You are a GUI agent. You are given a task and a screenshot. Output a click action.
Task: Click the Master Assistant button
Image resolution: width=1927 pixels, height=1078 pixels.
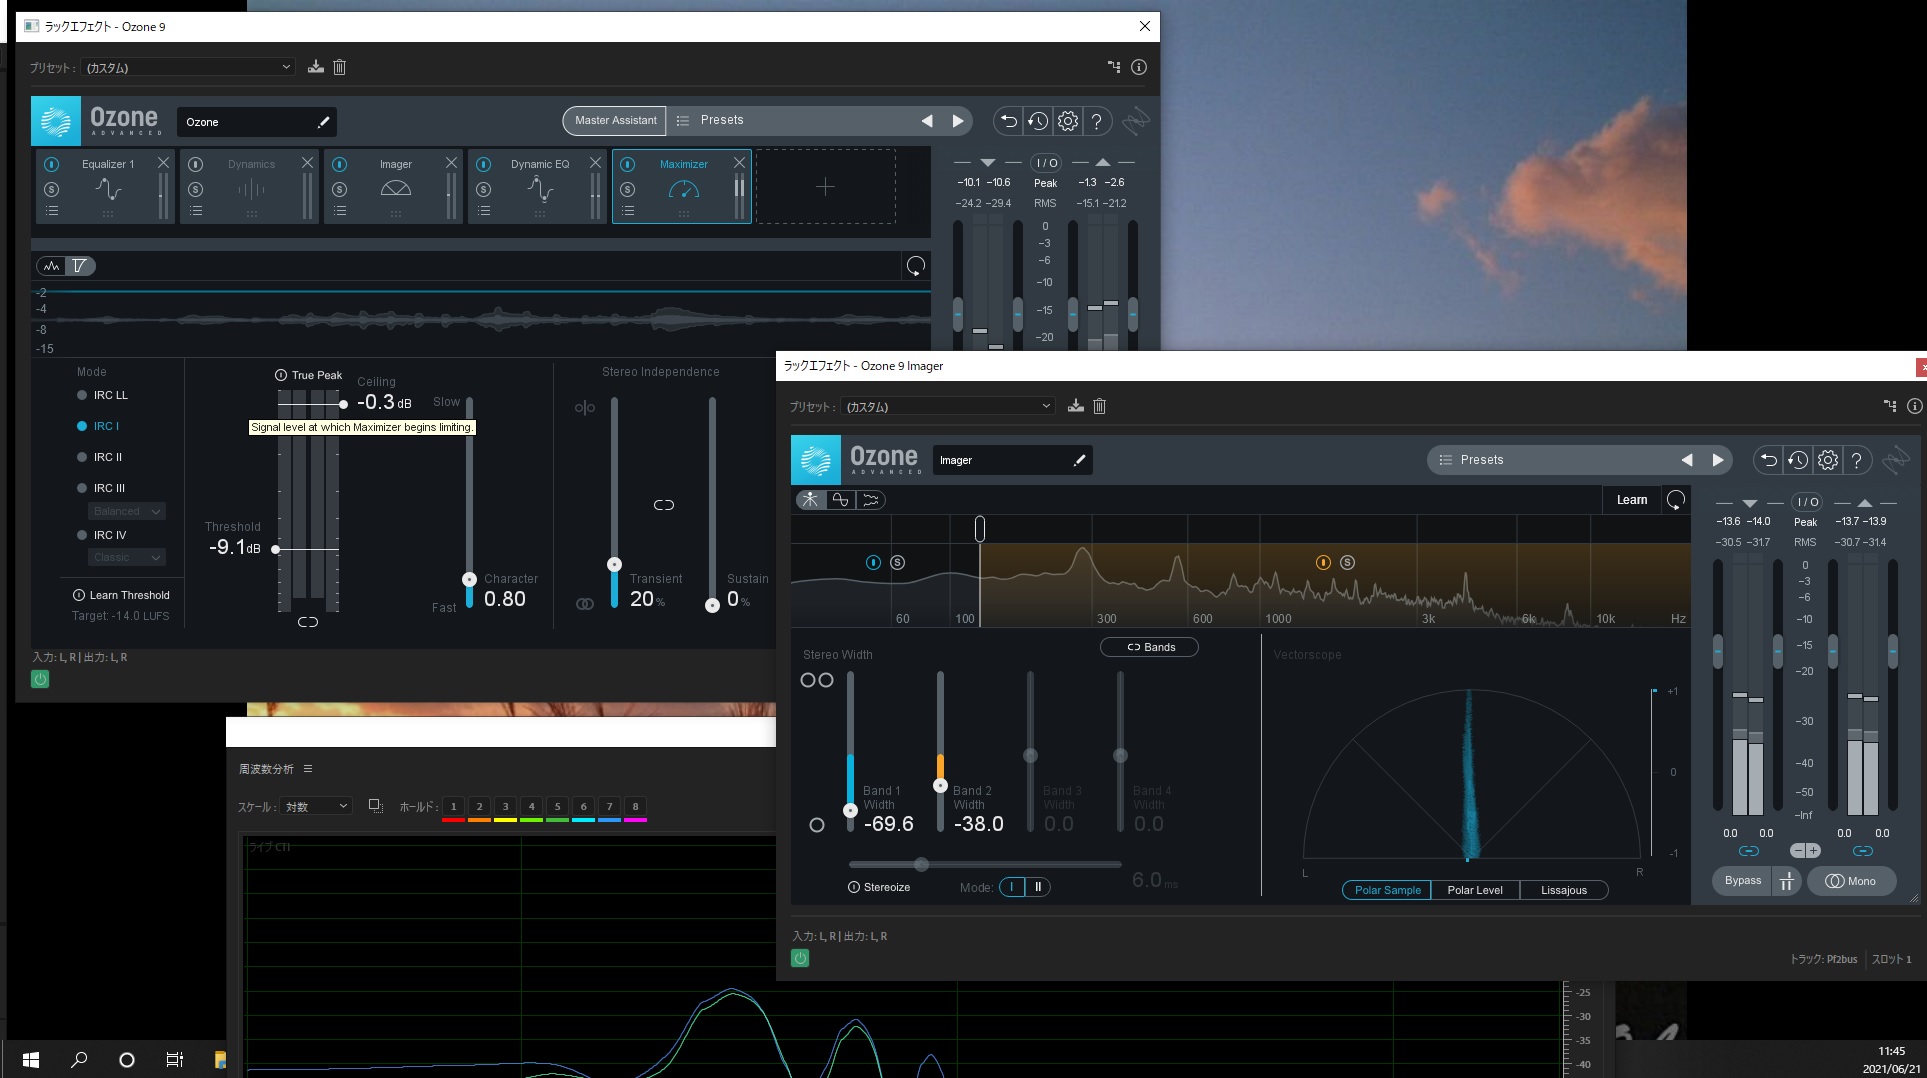click(615, 120)
